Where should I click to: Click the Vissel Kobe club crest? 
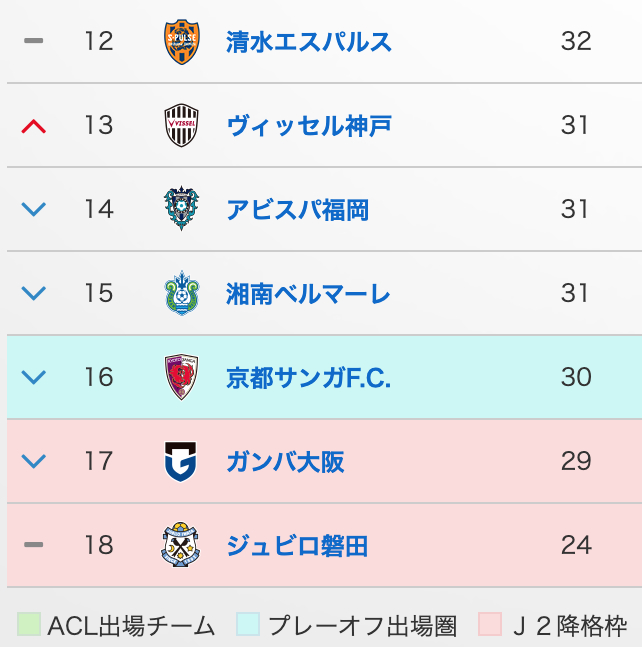(182, 126)
